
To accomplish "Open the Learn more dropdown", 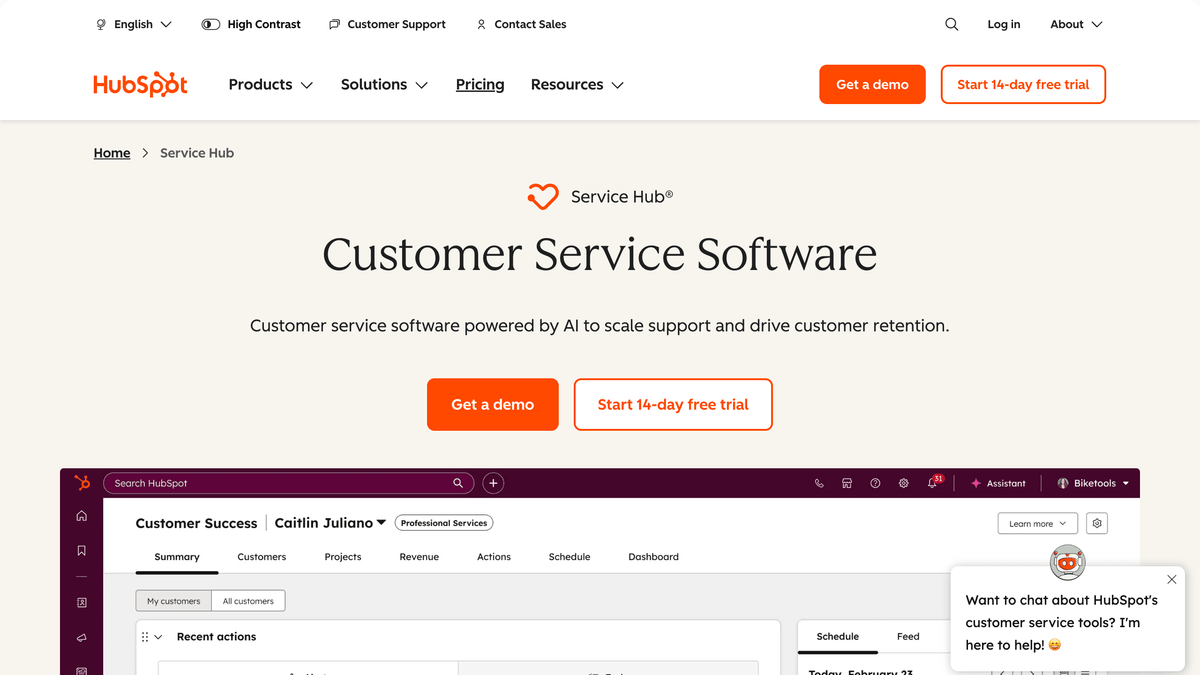I will [1038, 523].
